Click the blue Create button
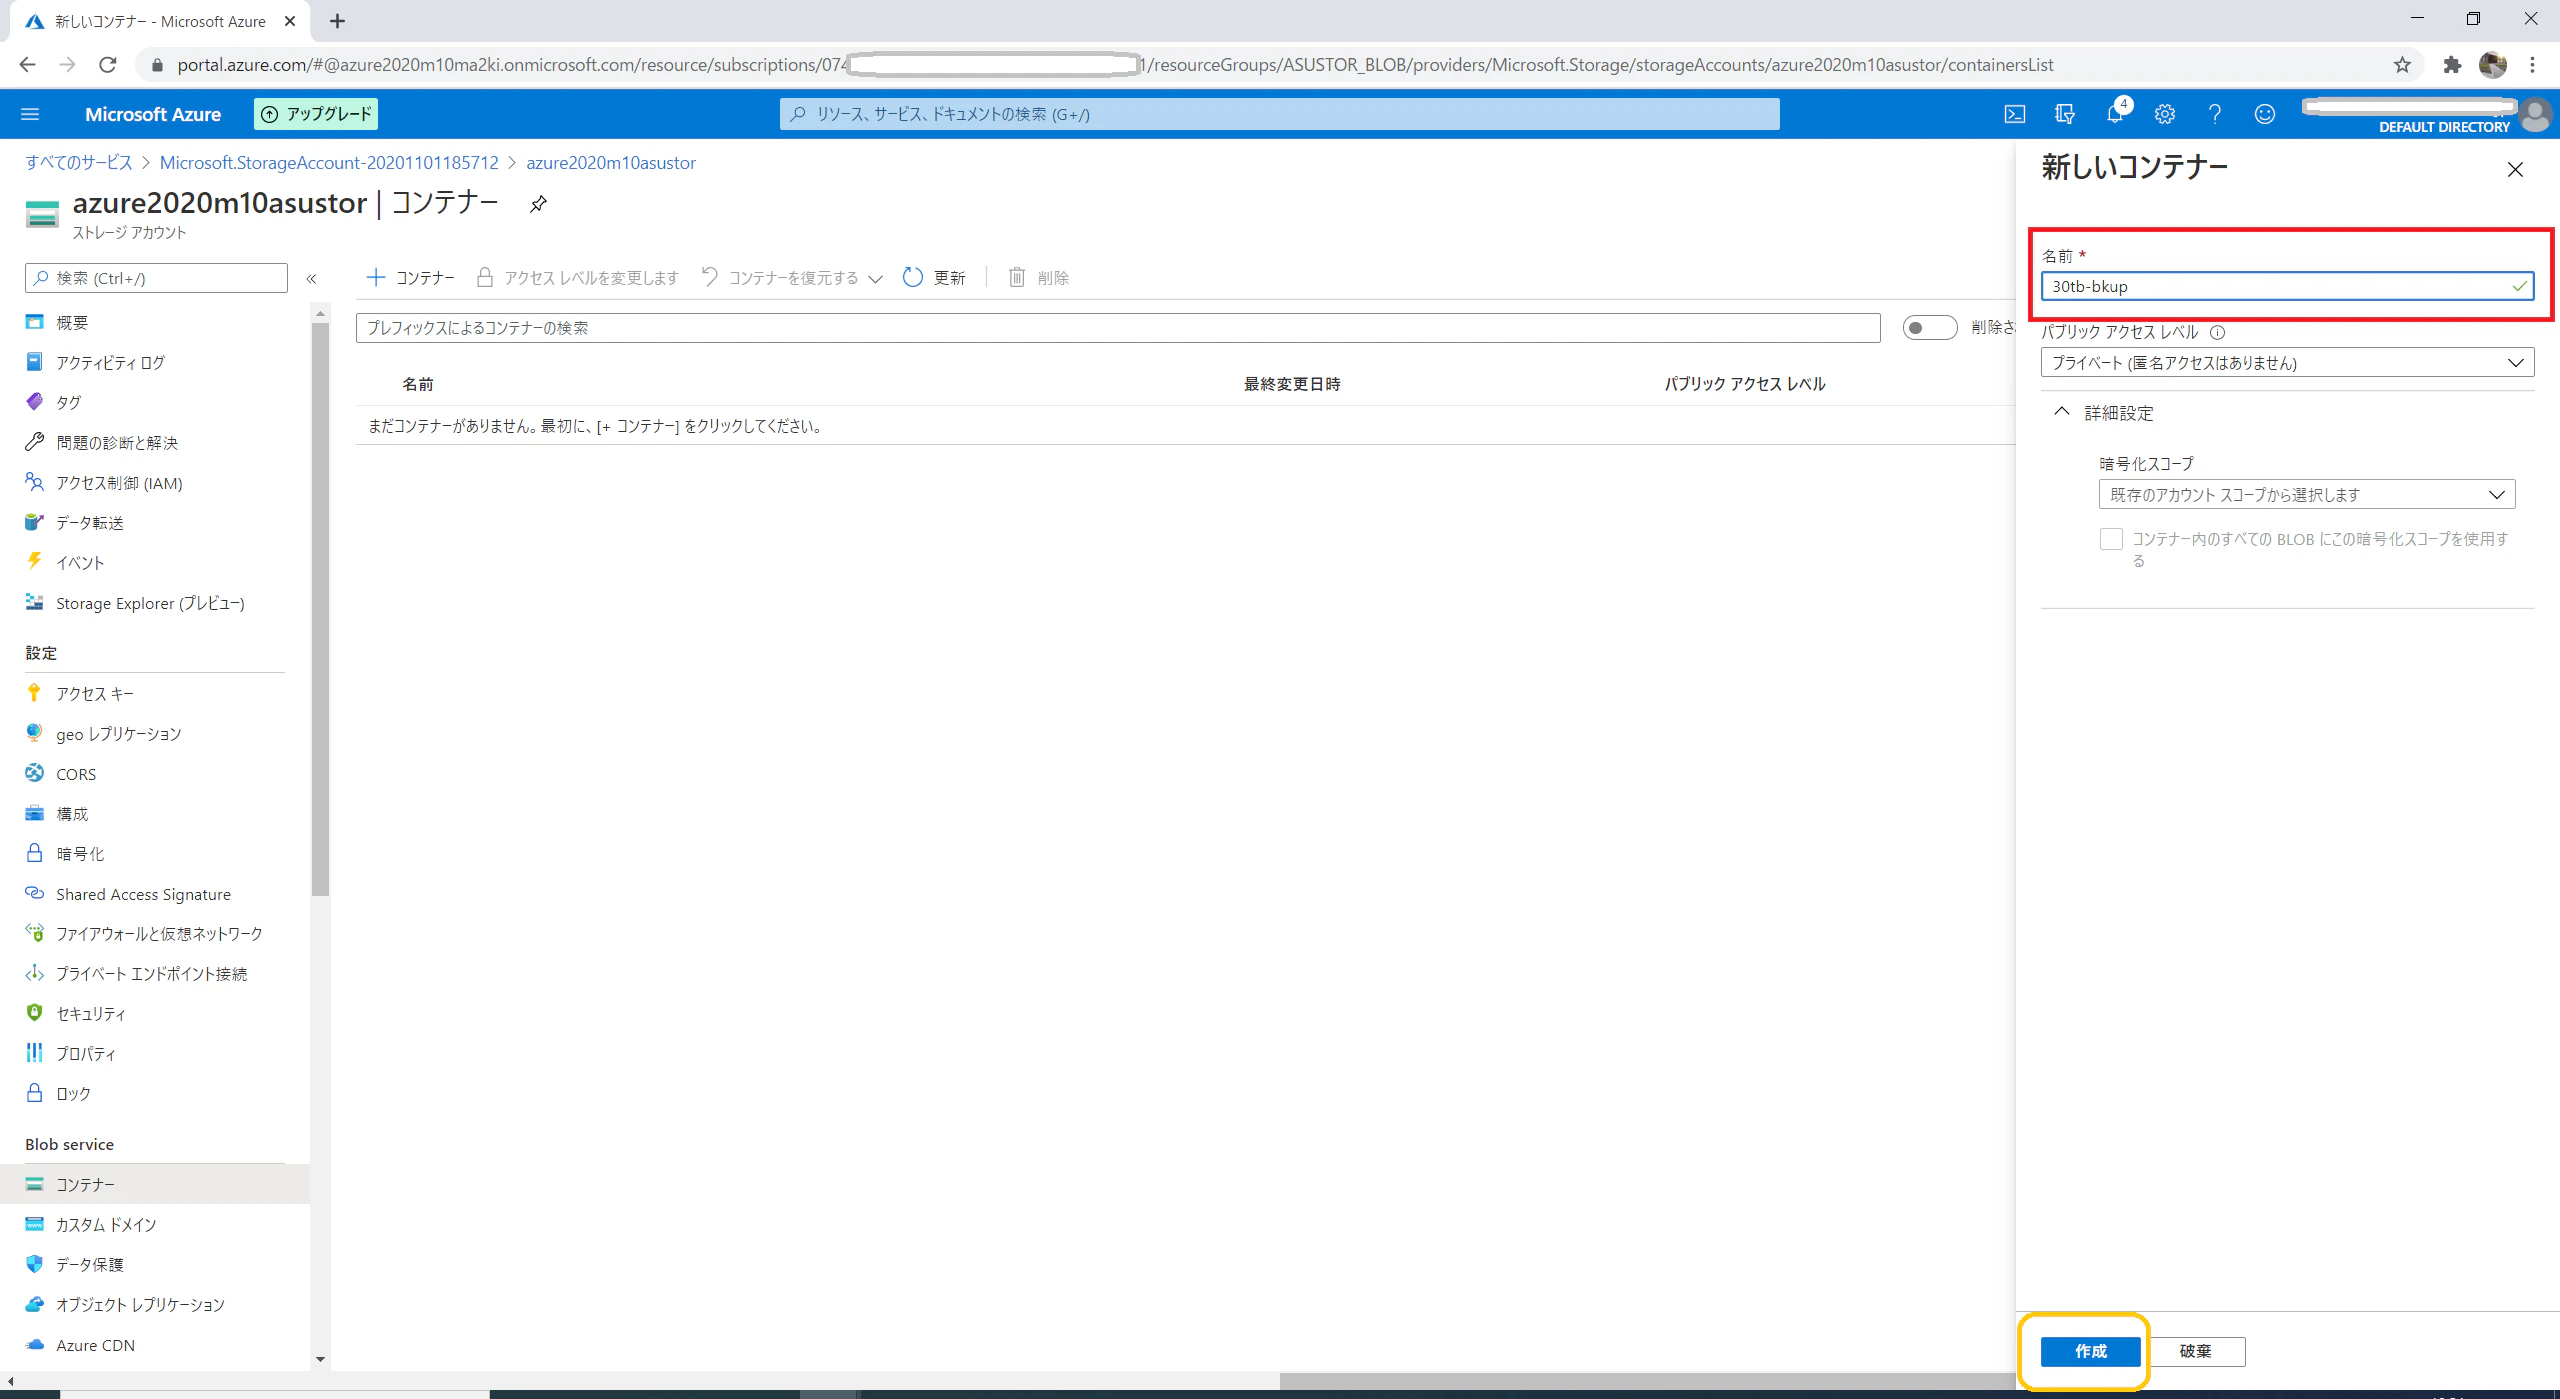The width and height of the screenshot is (2560, 1399). point(2090,1351)
